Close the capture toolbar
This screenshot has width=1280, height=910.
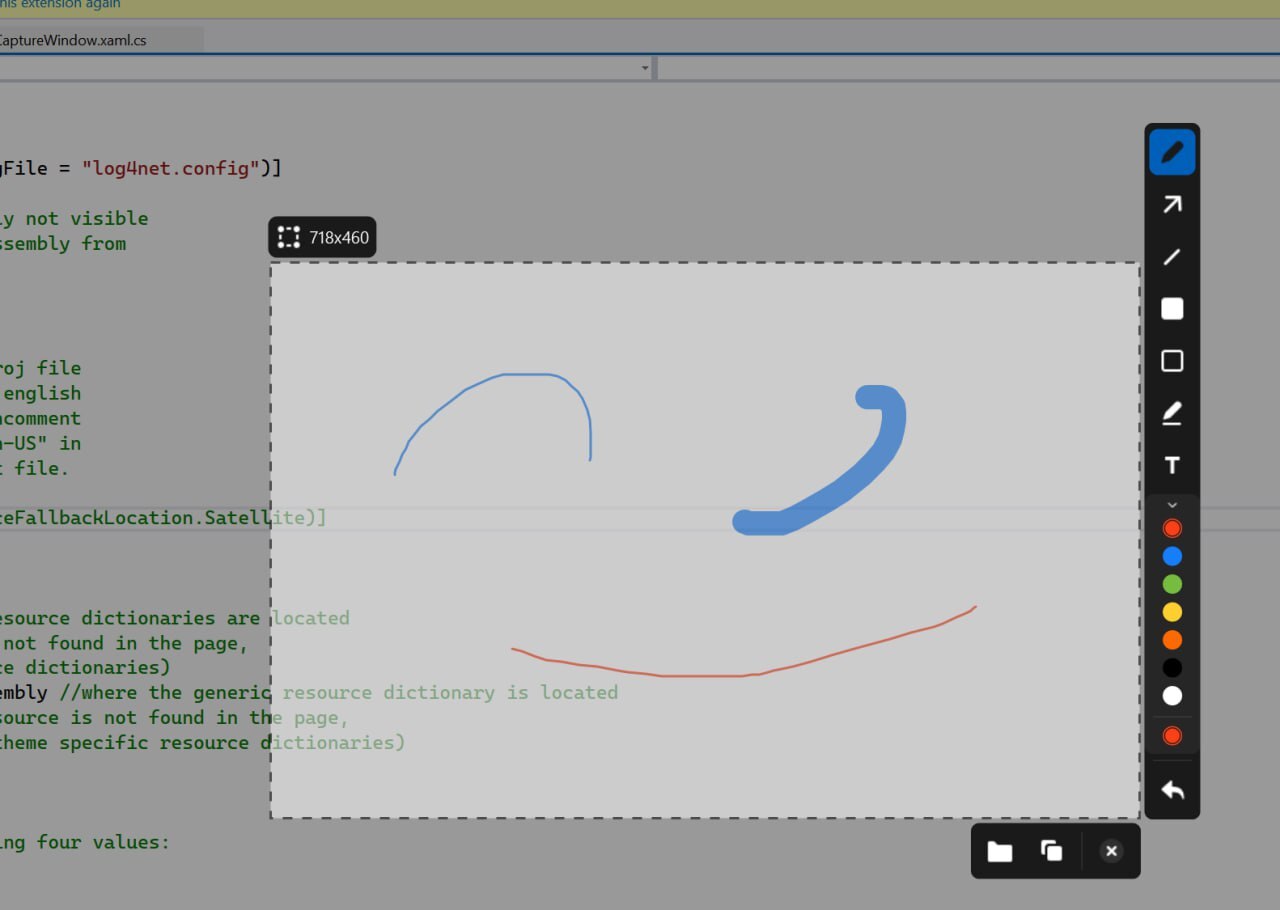click(1111, 851)
